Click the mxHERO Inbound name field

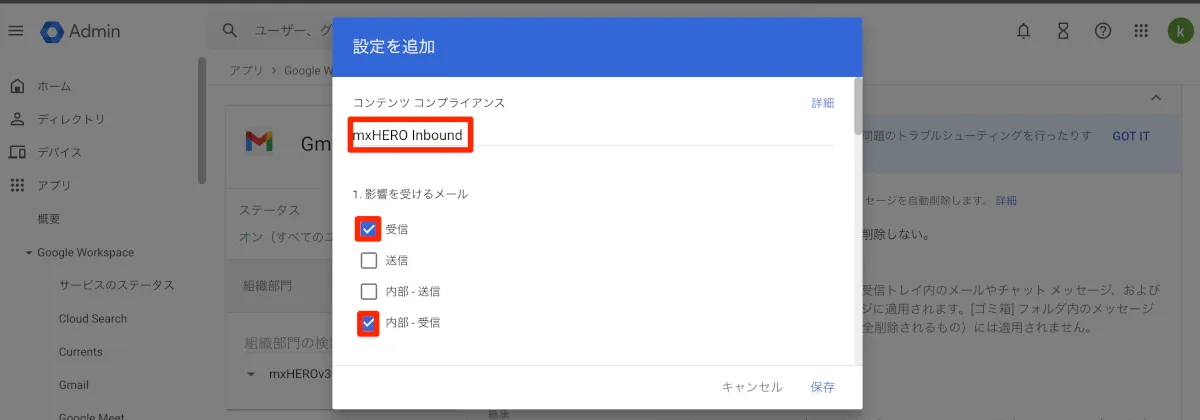(x=590, y=135)
